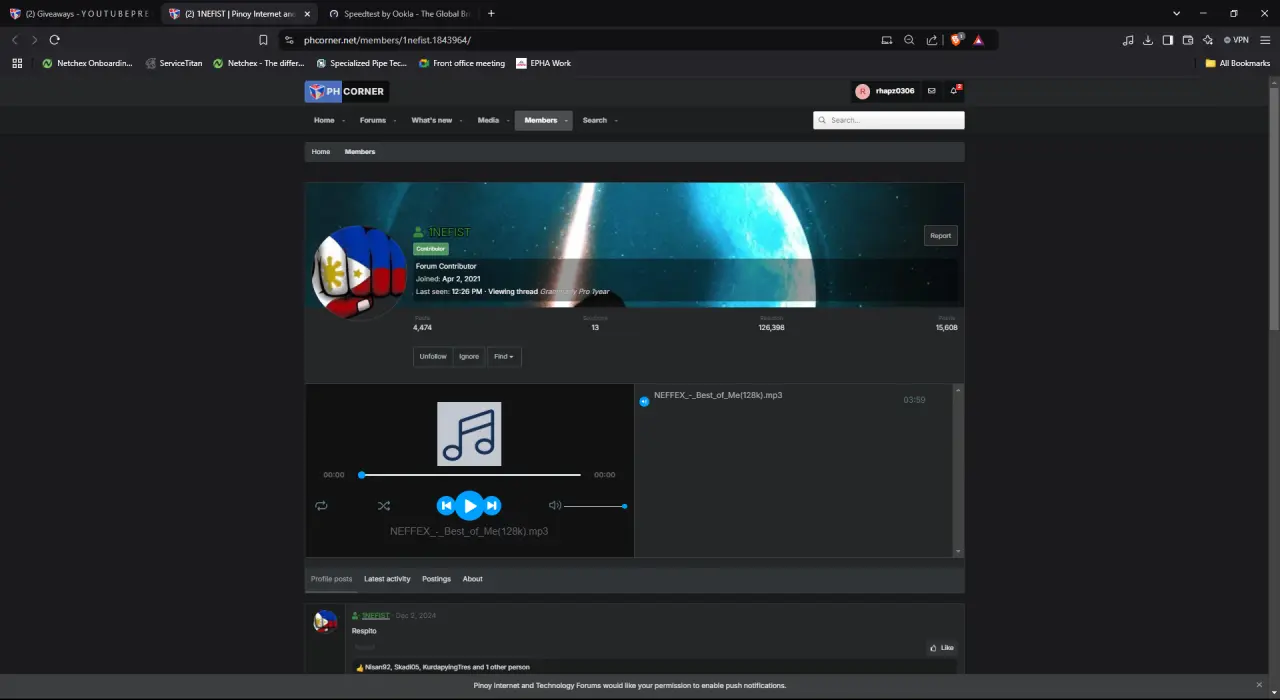
Task: Open the alerts bell icon
Action: coord(954,91)
